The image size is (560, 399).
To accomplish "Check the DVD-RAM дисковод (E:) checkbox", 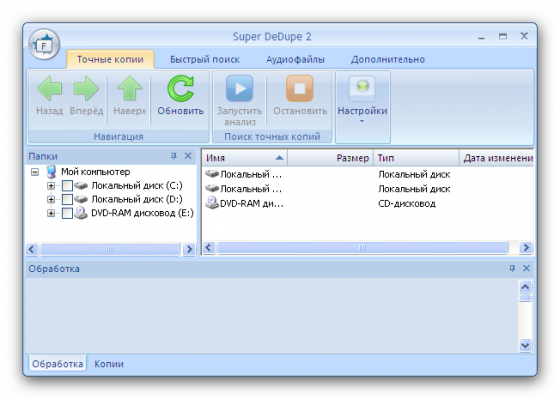I will (x=67, y=213).
